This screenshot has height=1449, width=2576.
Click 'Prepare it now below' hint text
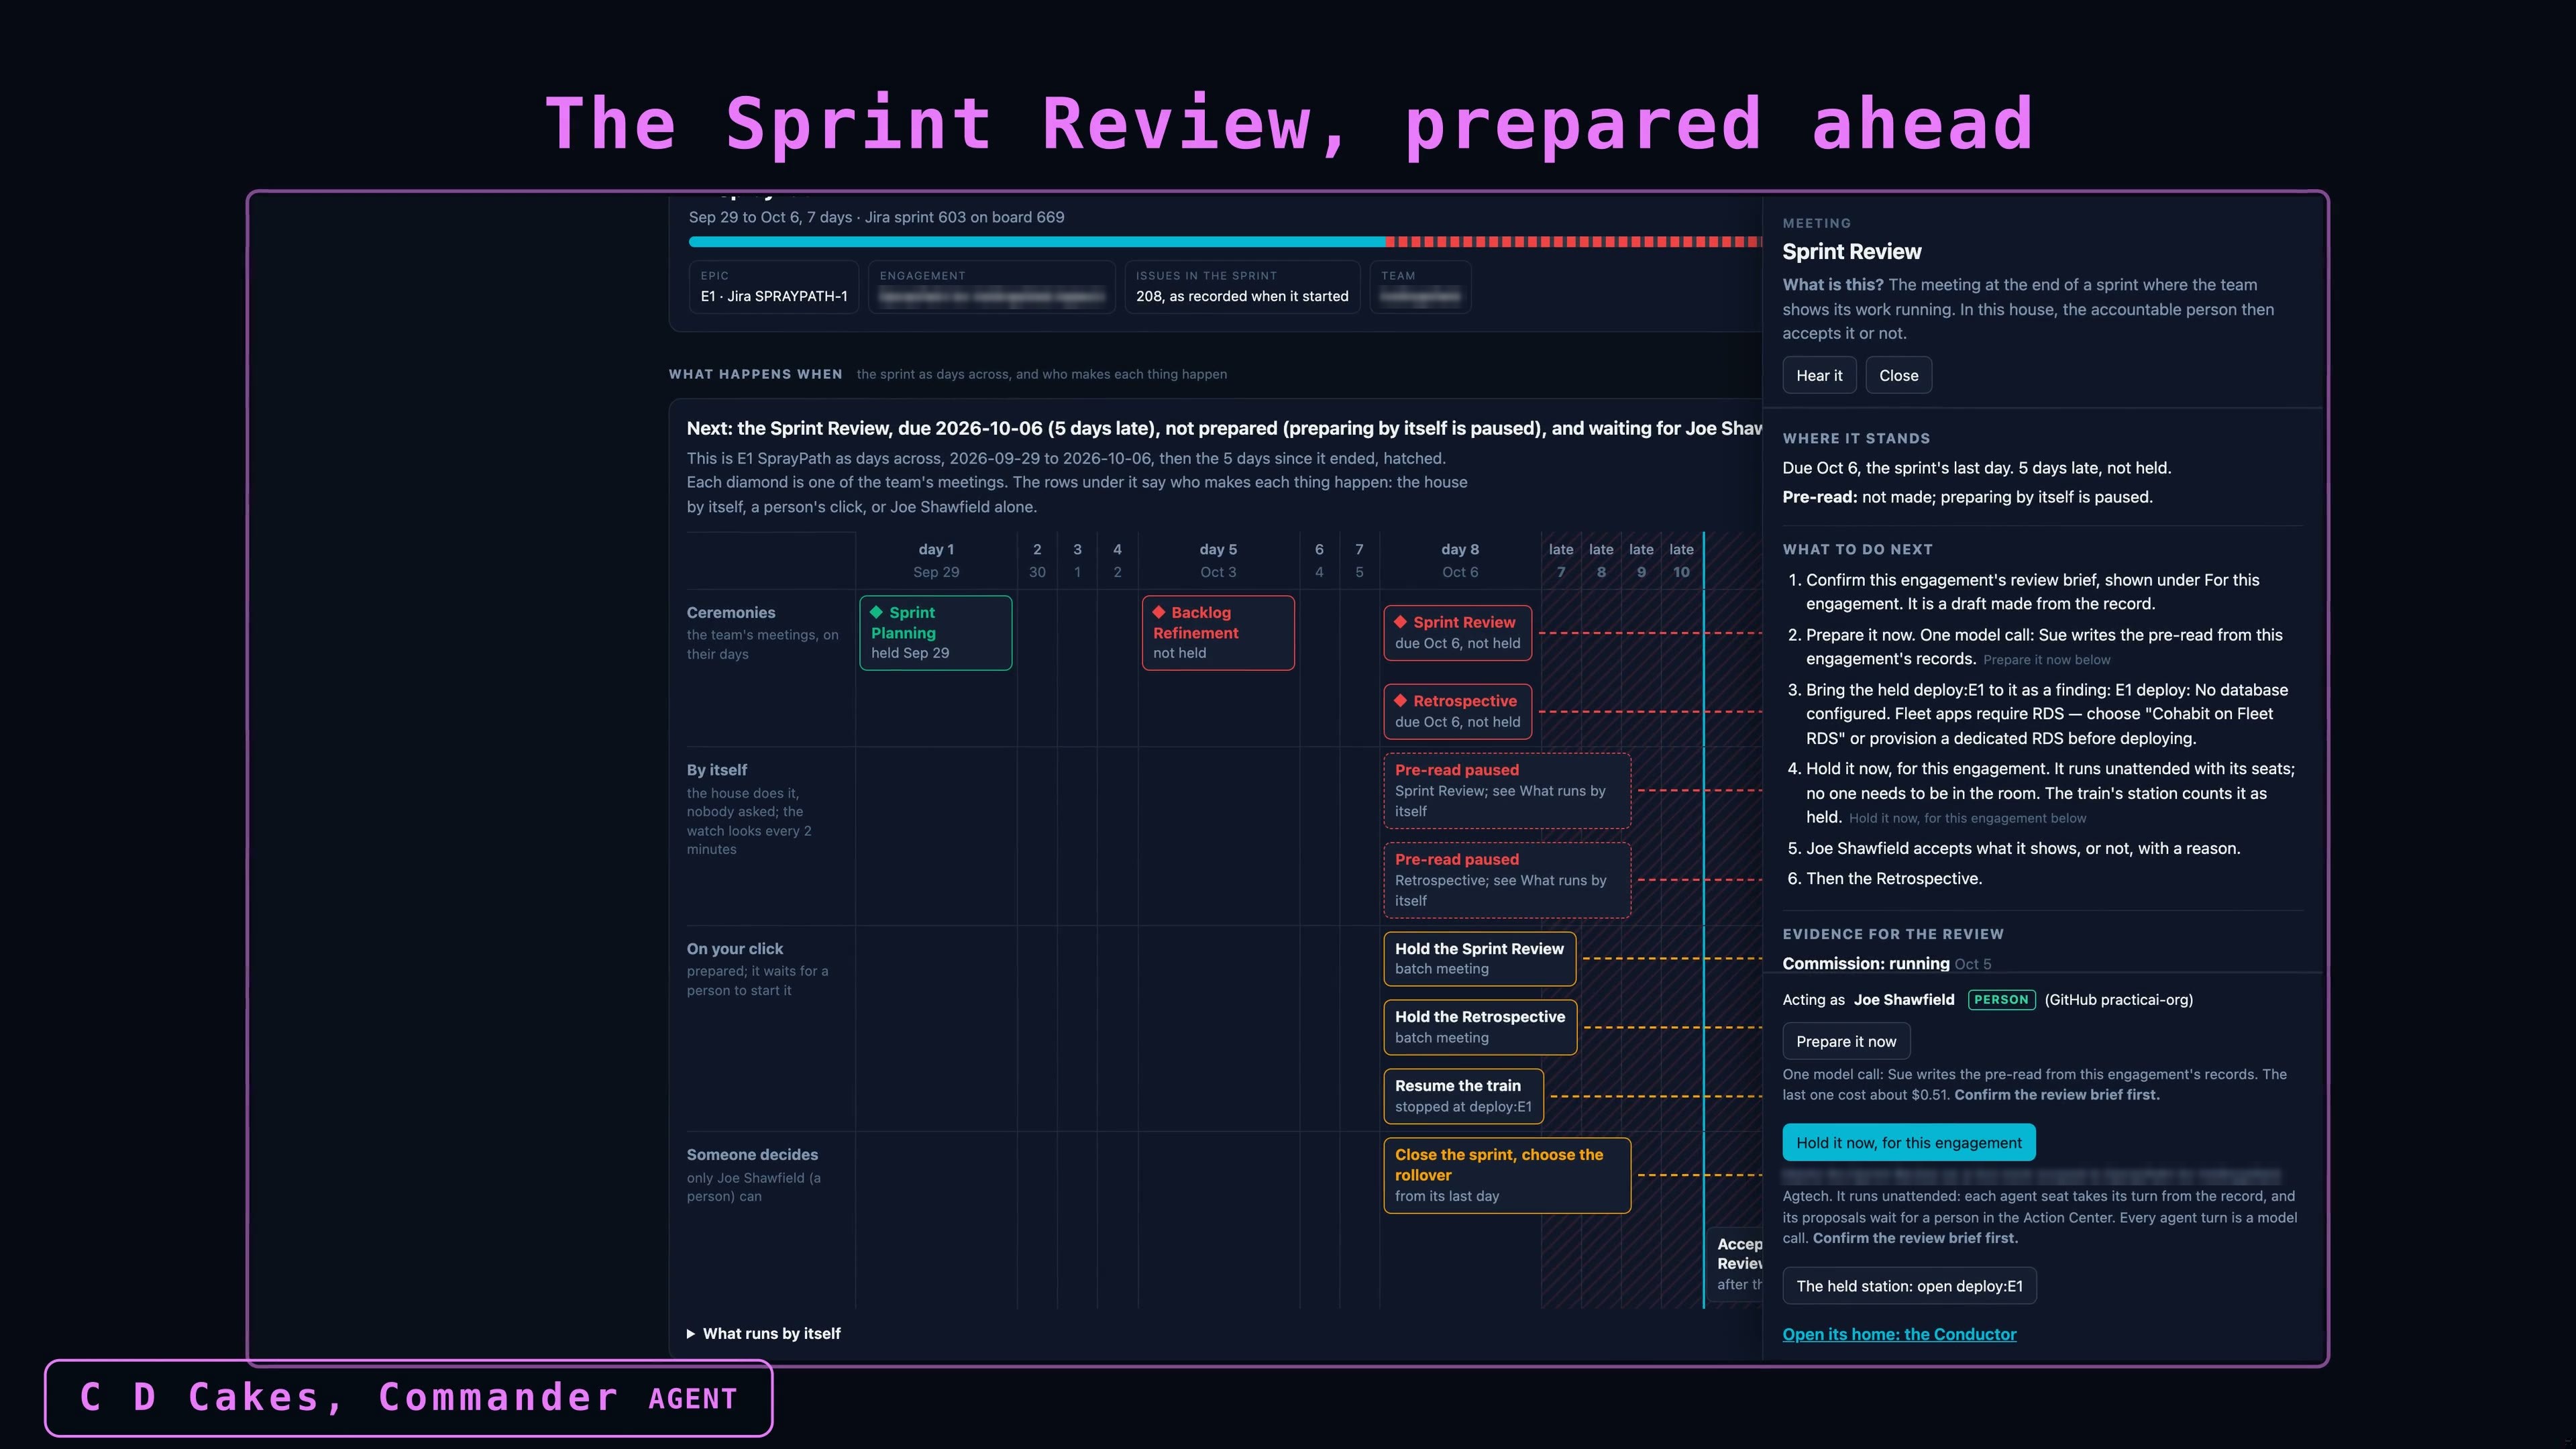[2046, 660]
